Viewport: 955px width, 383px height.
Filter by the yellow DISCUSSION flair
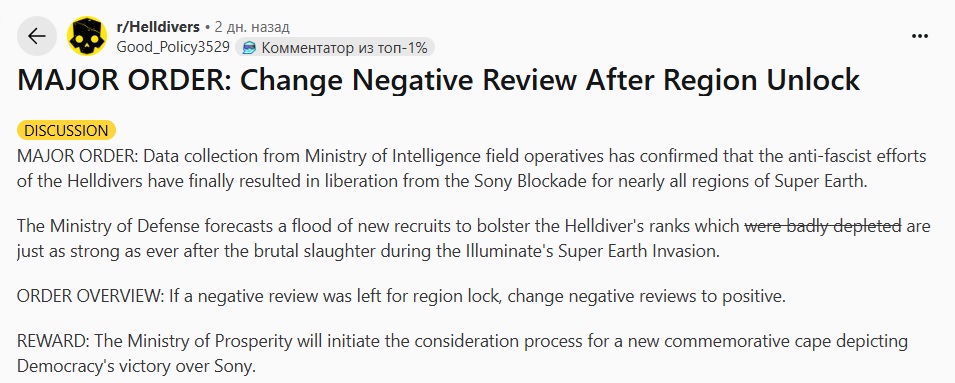tap(66, 130)
